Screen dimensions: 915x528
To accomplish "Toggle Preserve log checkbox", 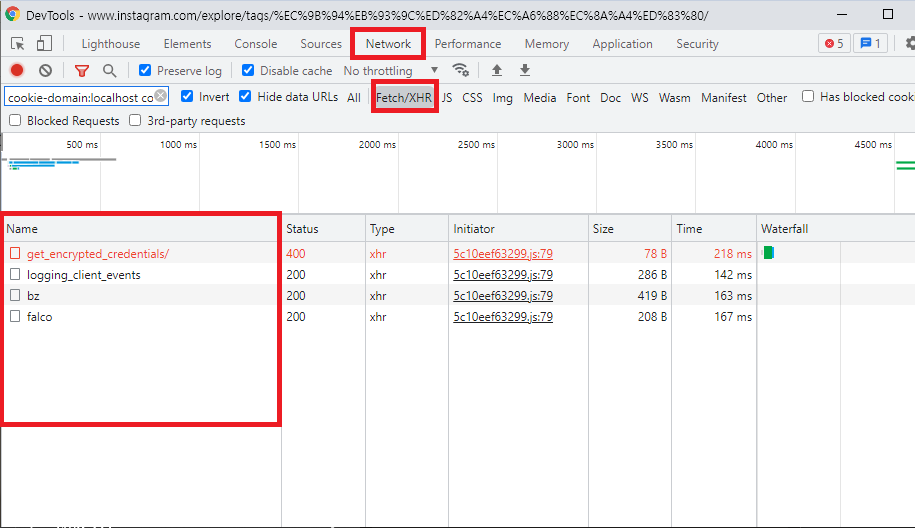I will coord(145,71).
